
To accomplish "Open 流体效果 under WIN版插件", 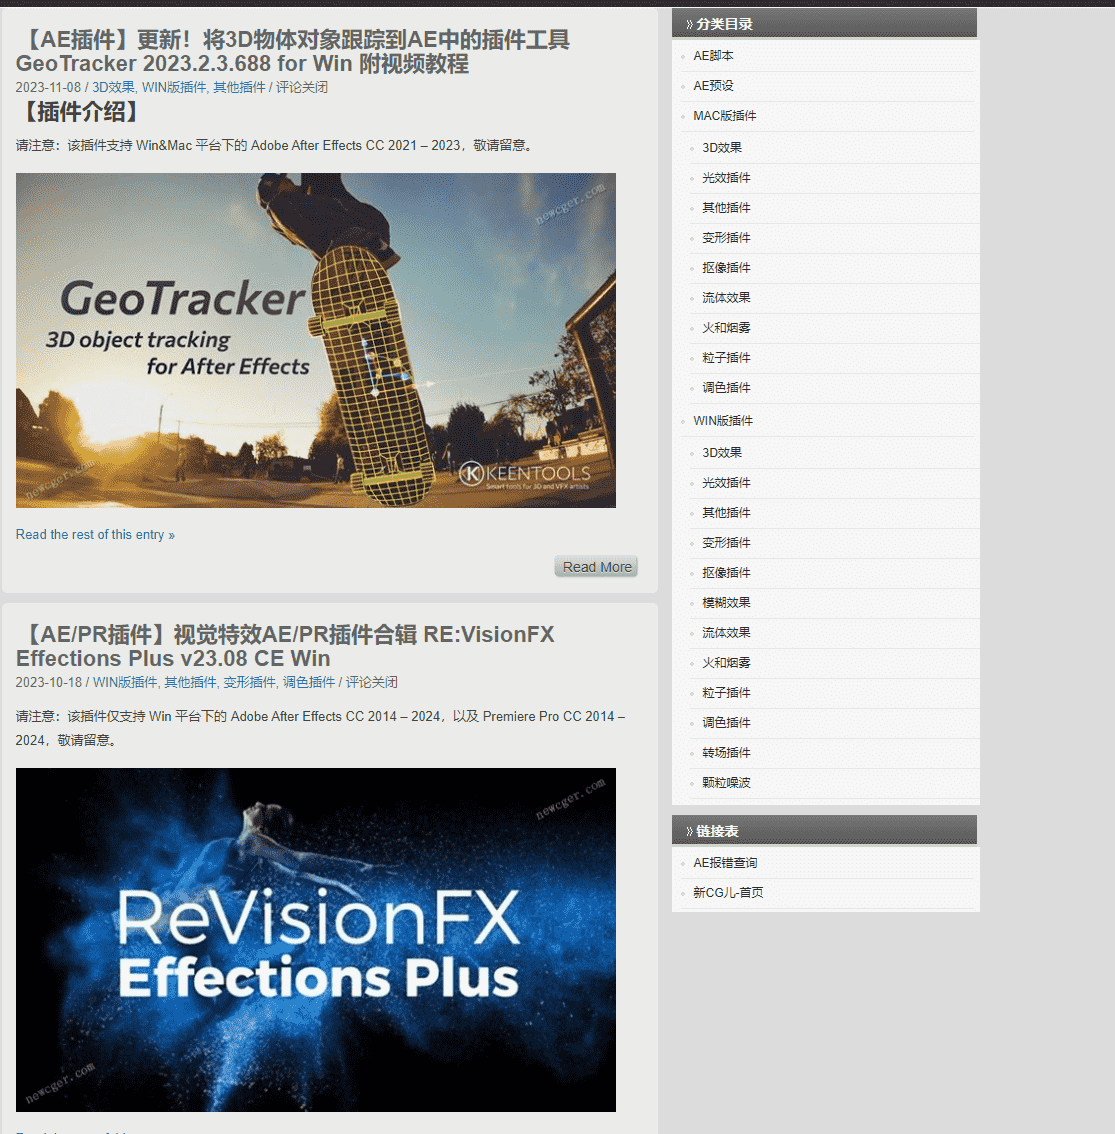I will tap(726, 633).
